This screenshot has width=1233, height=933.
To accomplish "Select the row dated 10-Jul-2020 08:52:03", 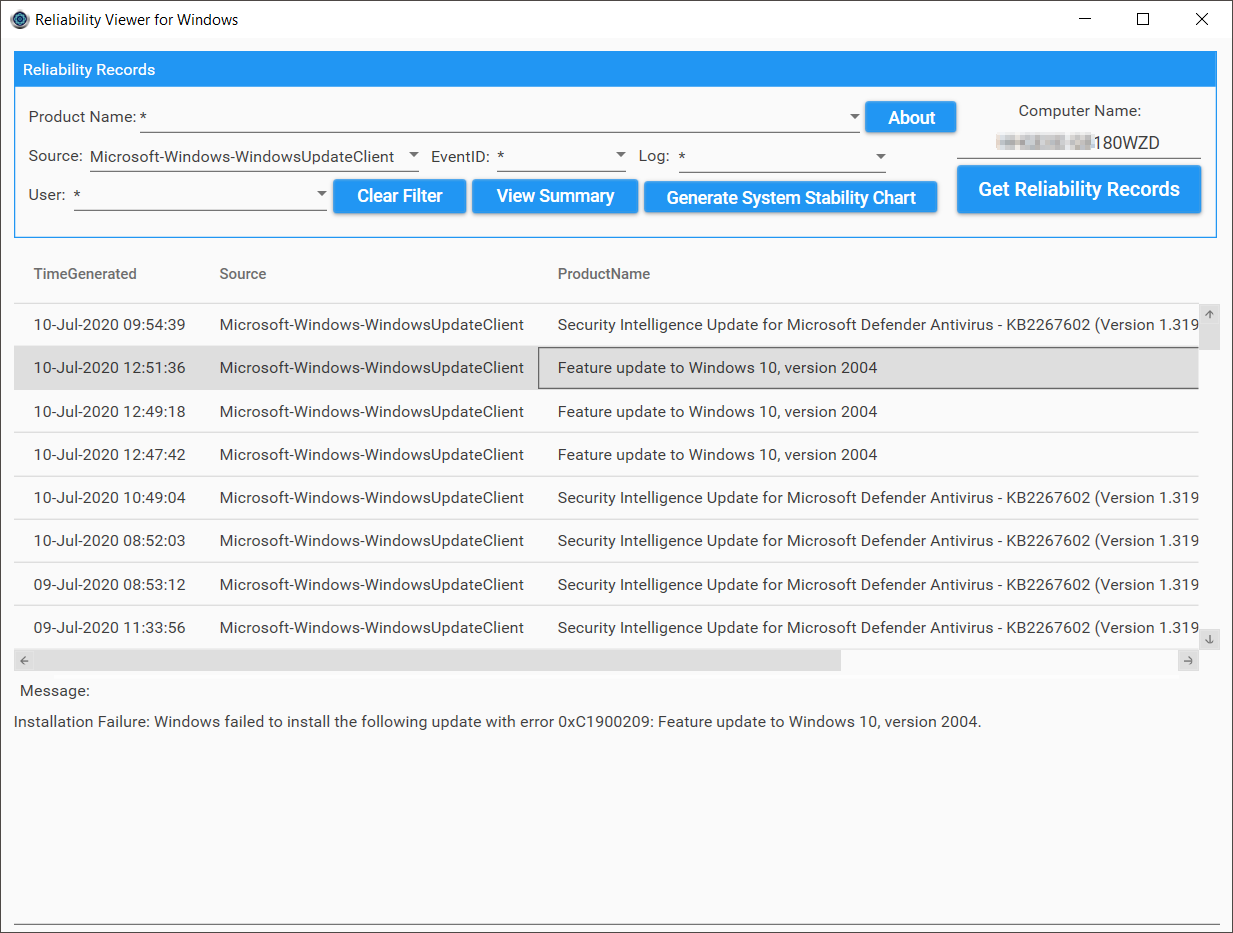I will (x=606, y=541).
